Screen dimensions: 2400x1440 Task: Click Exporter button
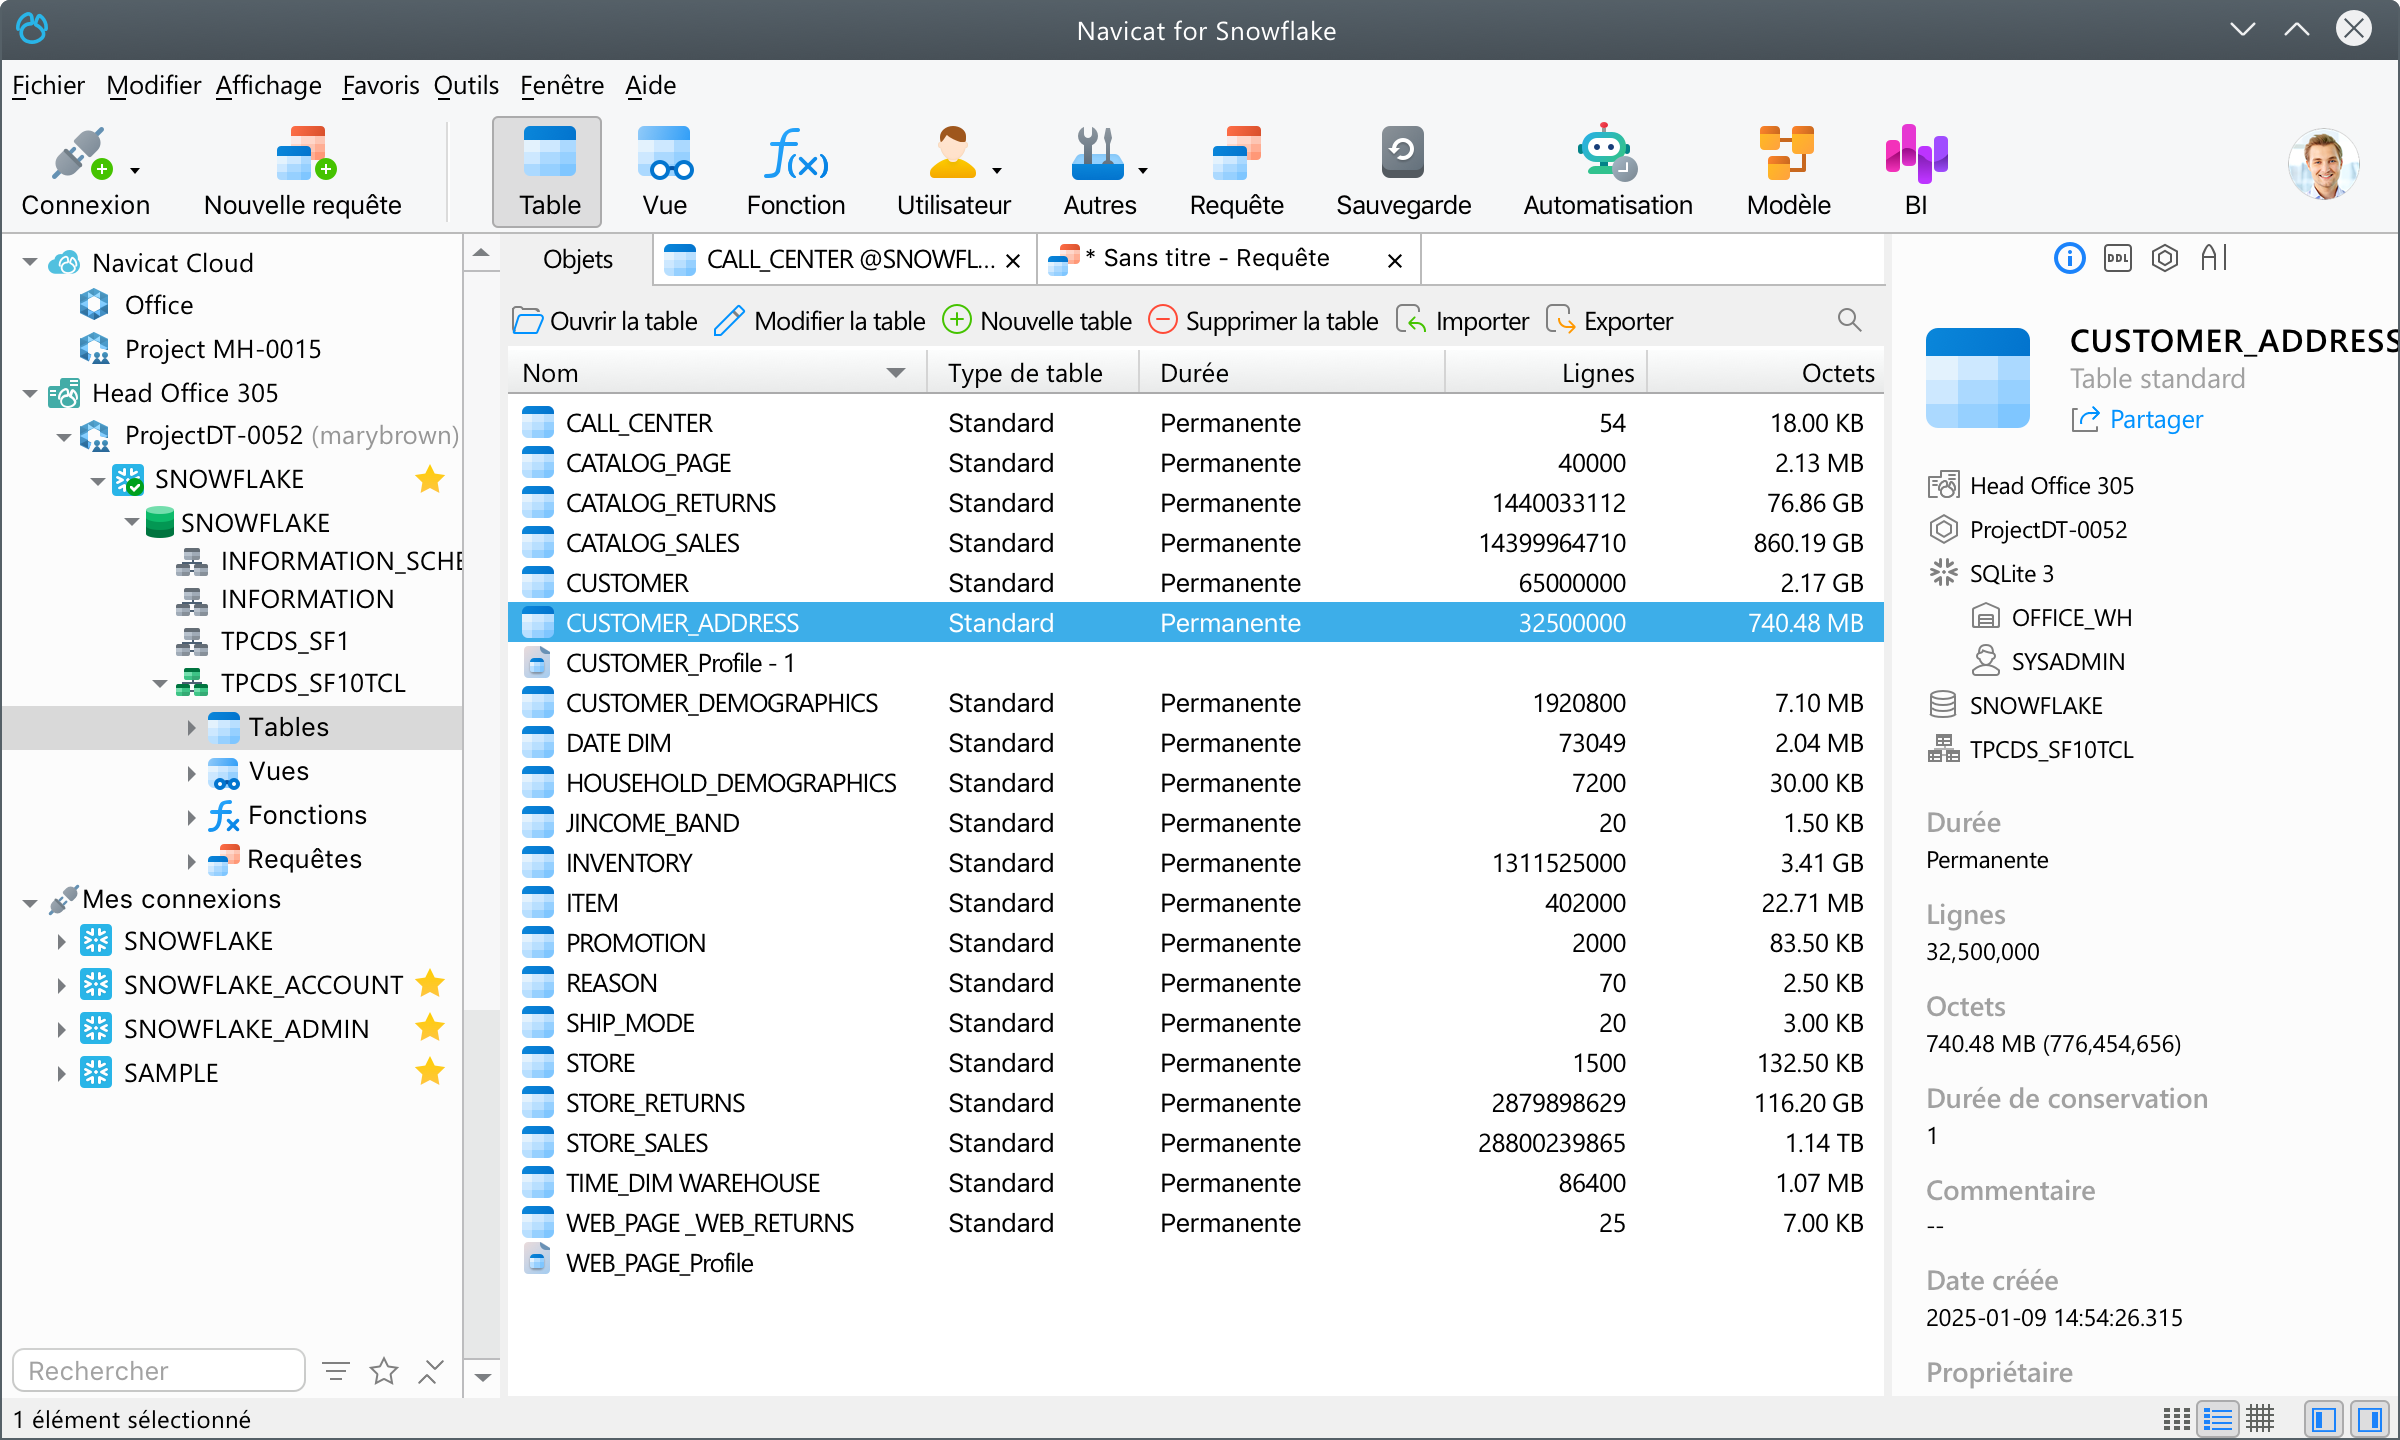pyautogui.click(x=1609, y=321)
